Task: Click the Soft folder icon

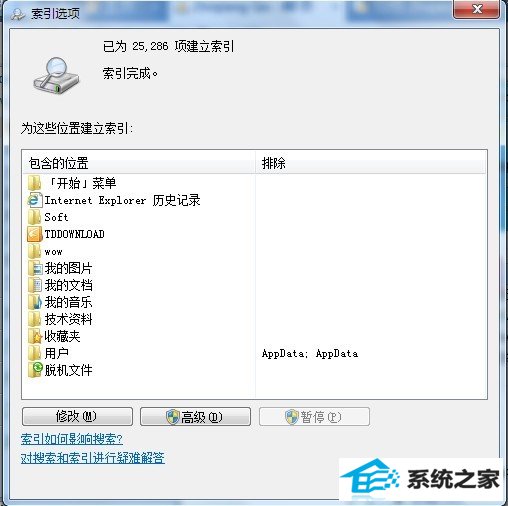Action: 35,217
